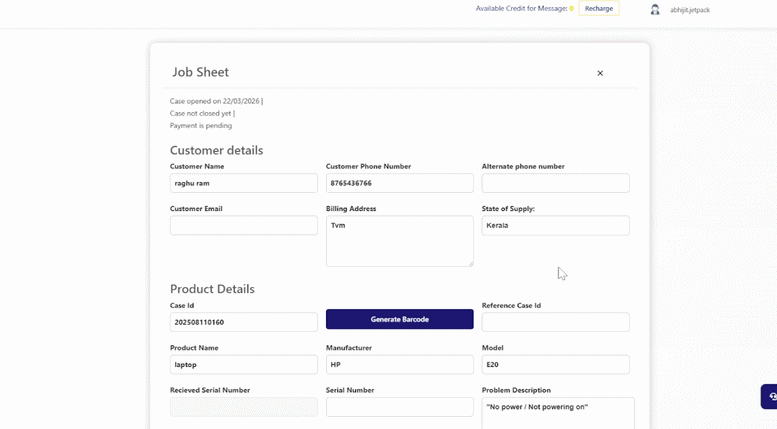Select the Manufacturer field containing HP
Image resolution: width=777 pixels, height=429 pixels.
[399, 364]
